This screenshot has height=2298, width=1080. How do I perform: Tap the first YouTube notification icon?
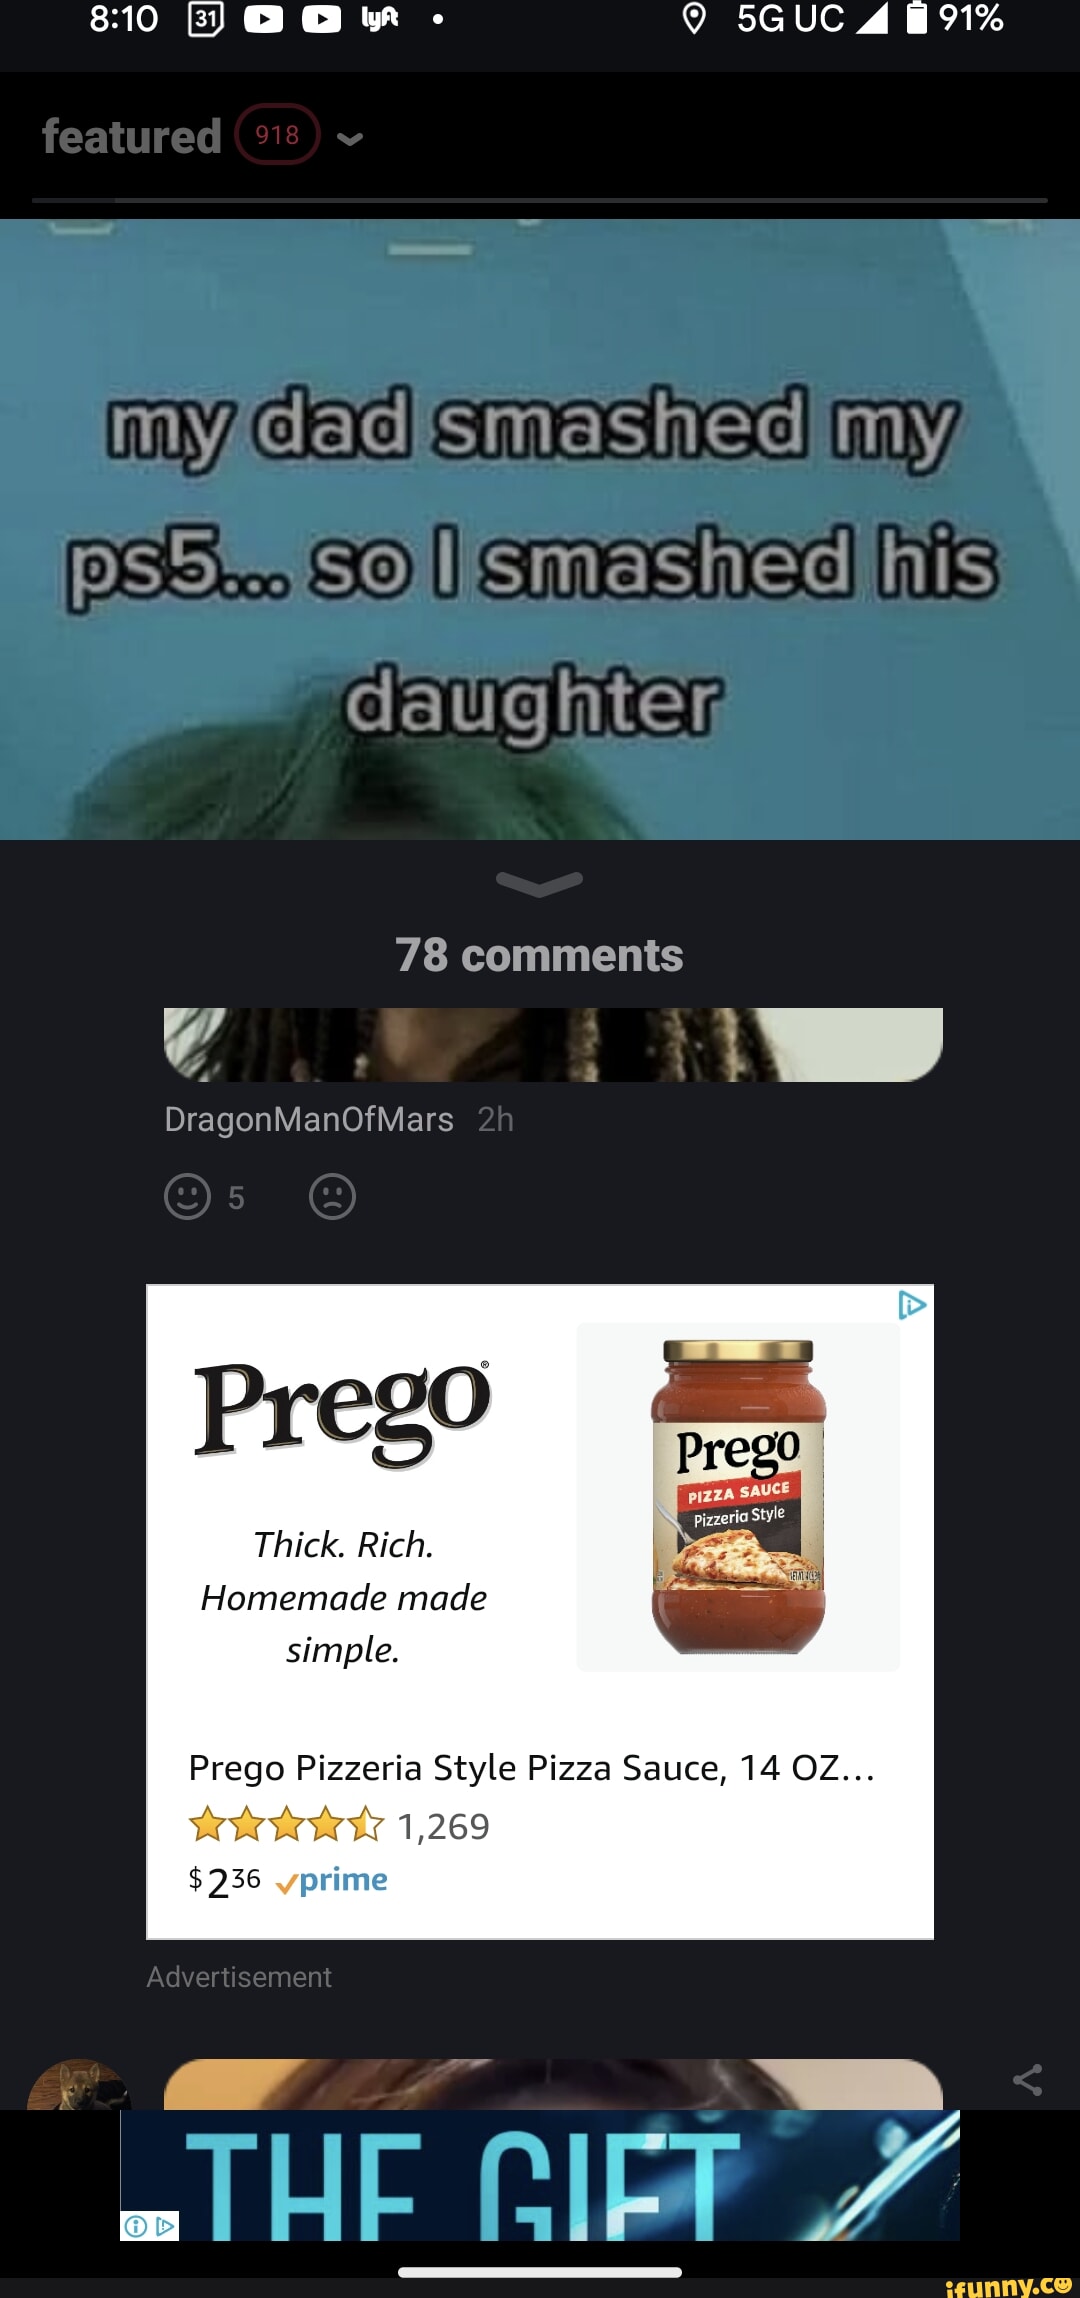tap(264, 19)
